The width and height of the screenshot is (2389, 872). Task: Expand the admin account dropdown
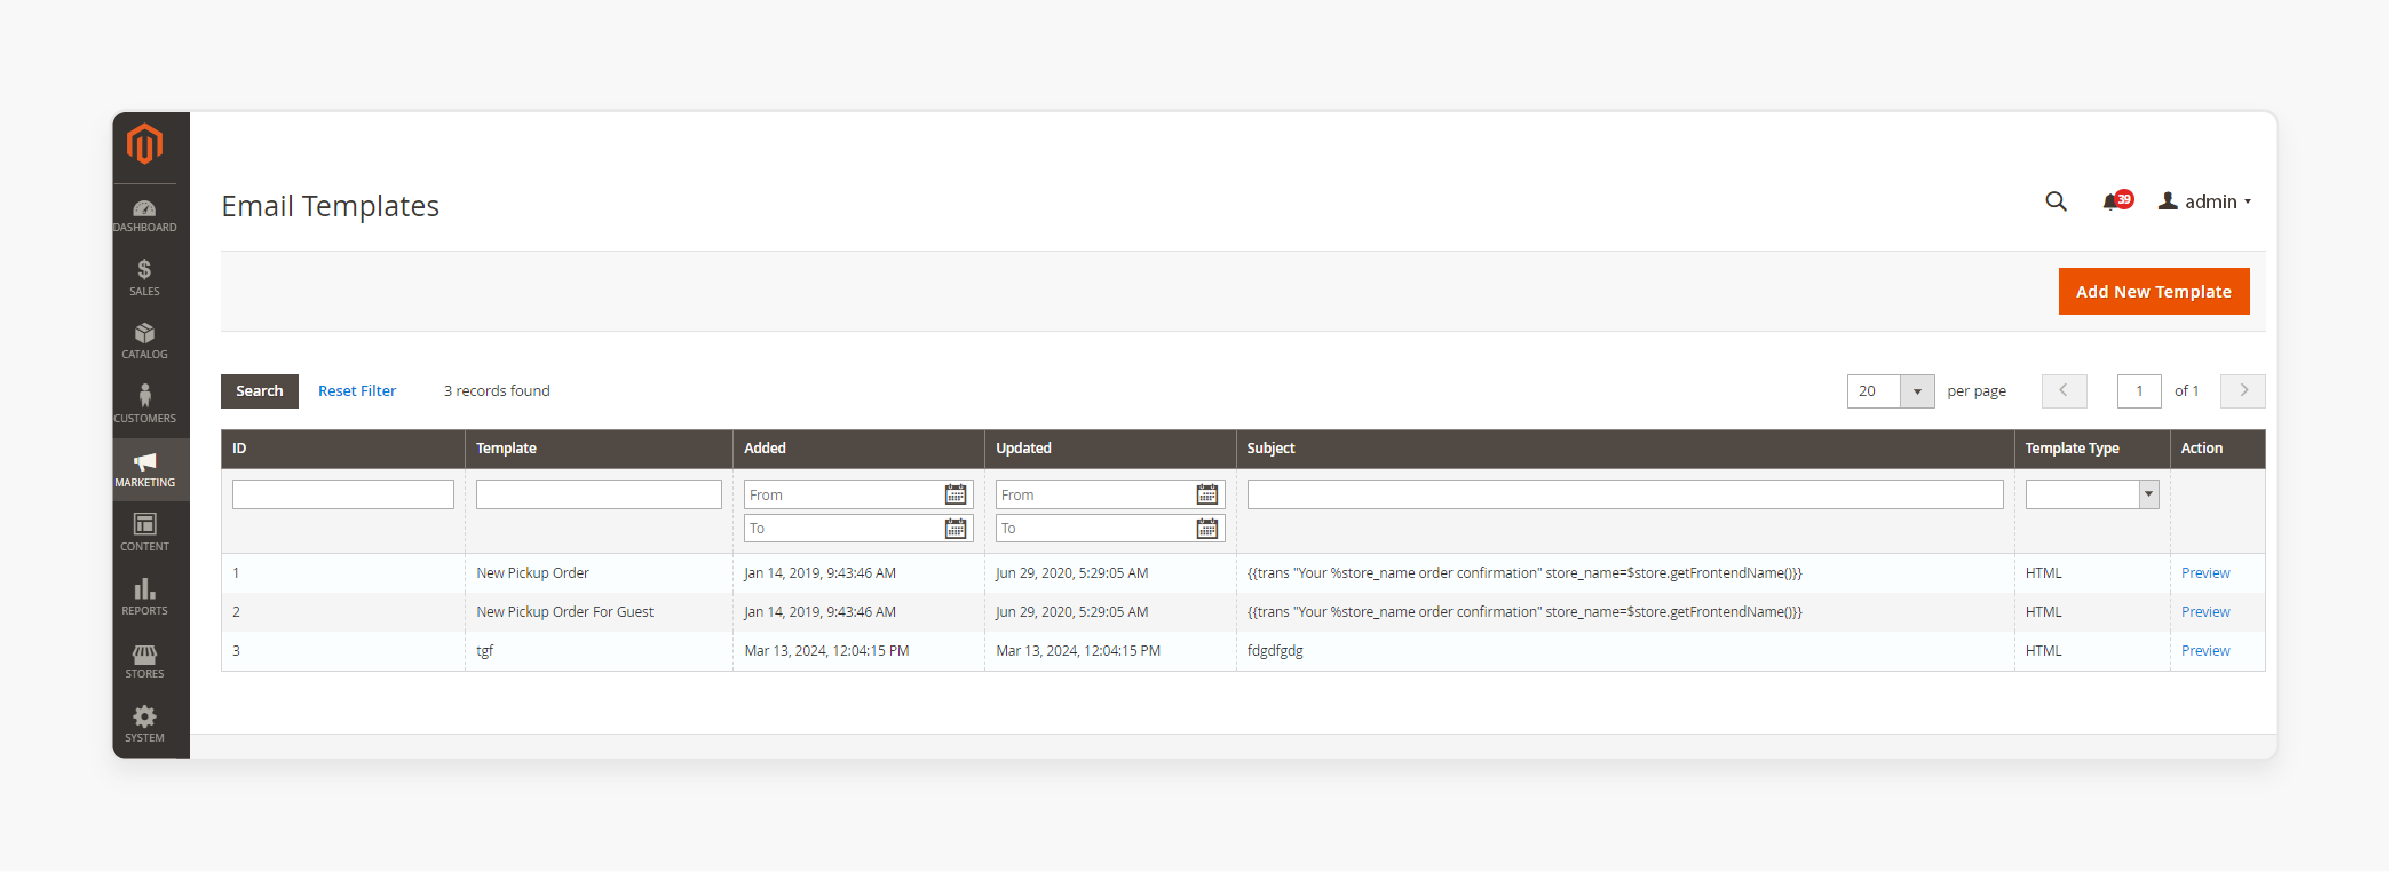pyautogui.click(x=2206, y=202)
